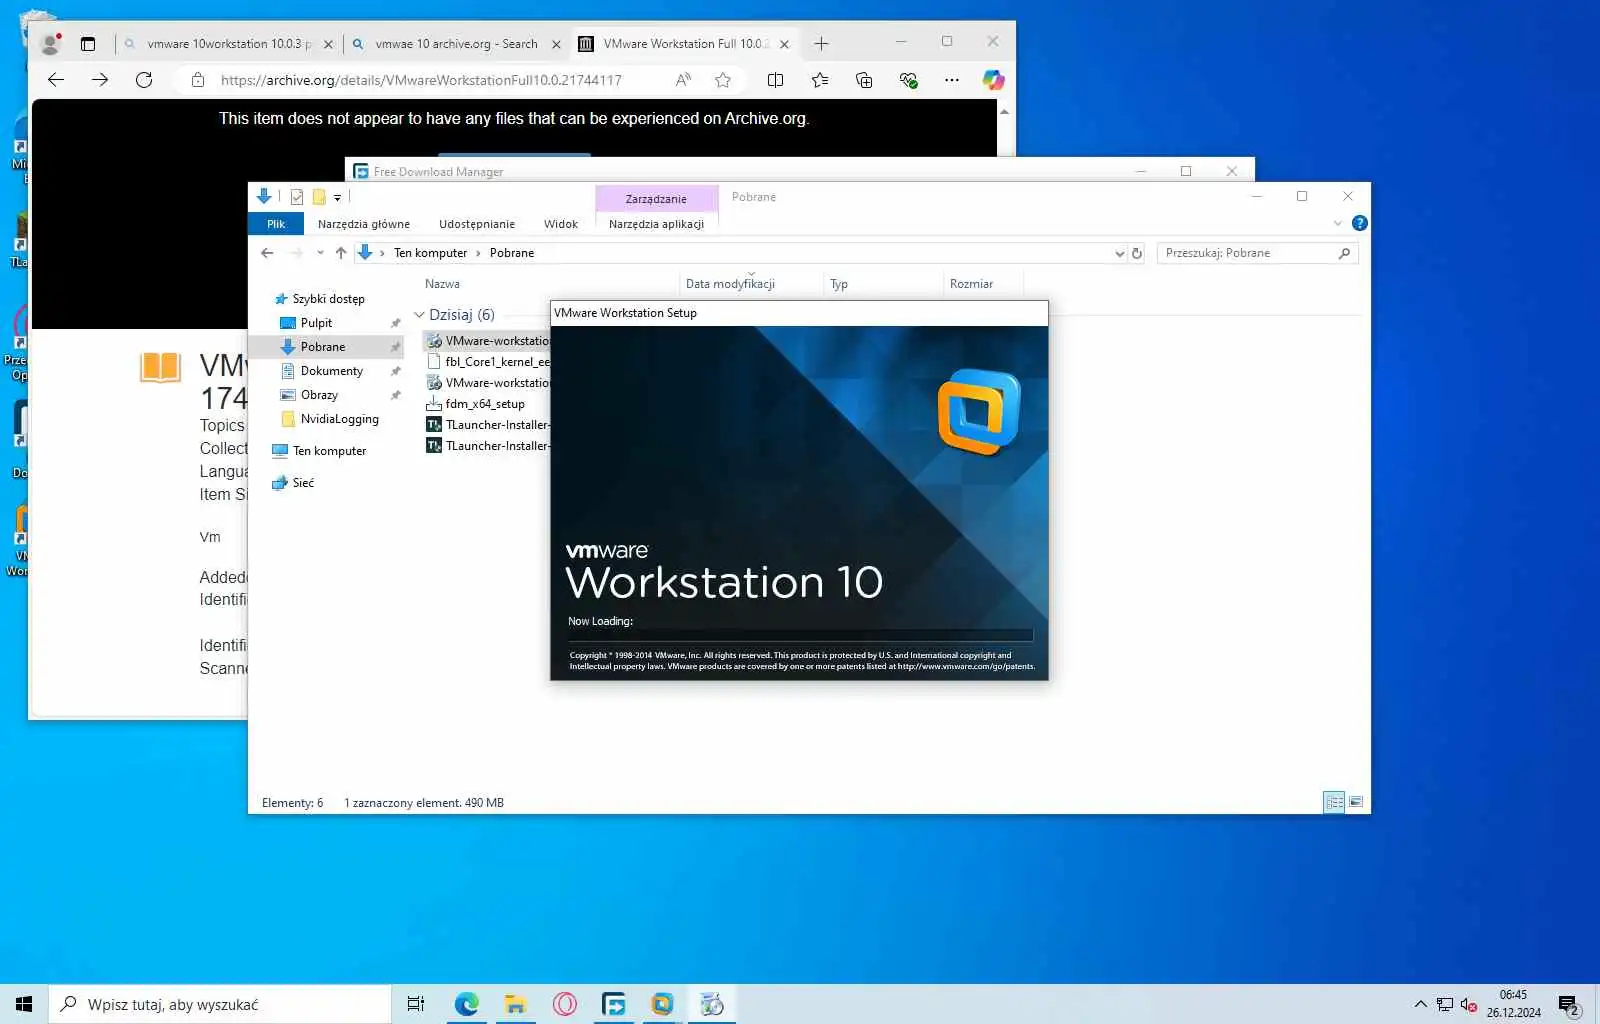
Task: Reload the archive.org page in Edge
Action: [x=144, y=80]
